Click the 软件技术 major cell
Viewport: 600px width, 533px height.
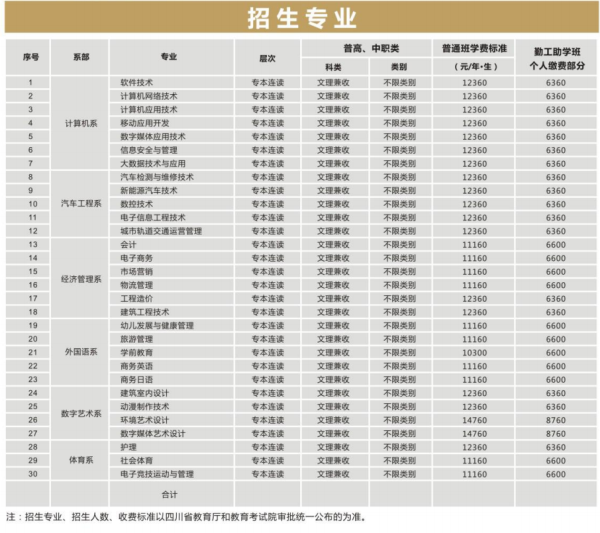pos(171,83)
